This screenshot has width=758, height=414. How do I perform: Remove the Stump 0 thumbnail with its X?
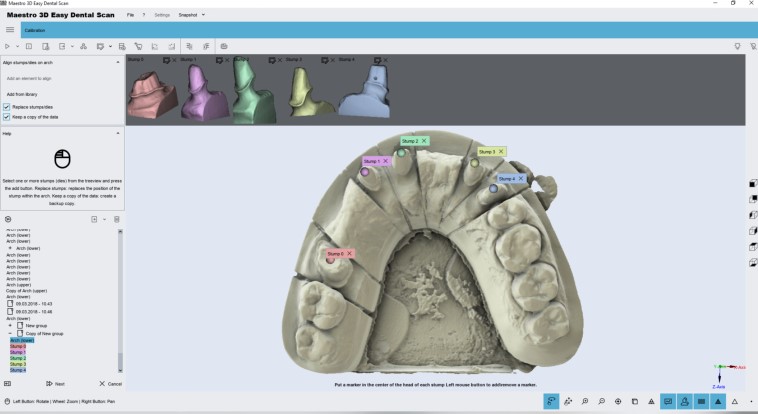174,60
